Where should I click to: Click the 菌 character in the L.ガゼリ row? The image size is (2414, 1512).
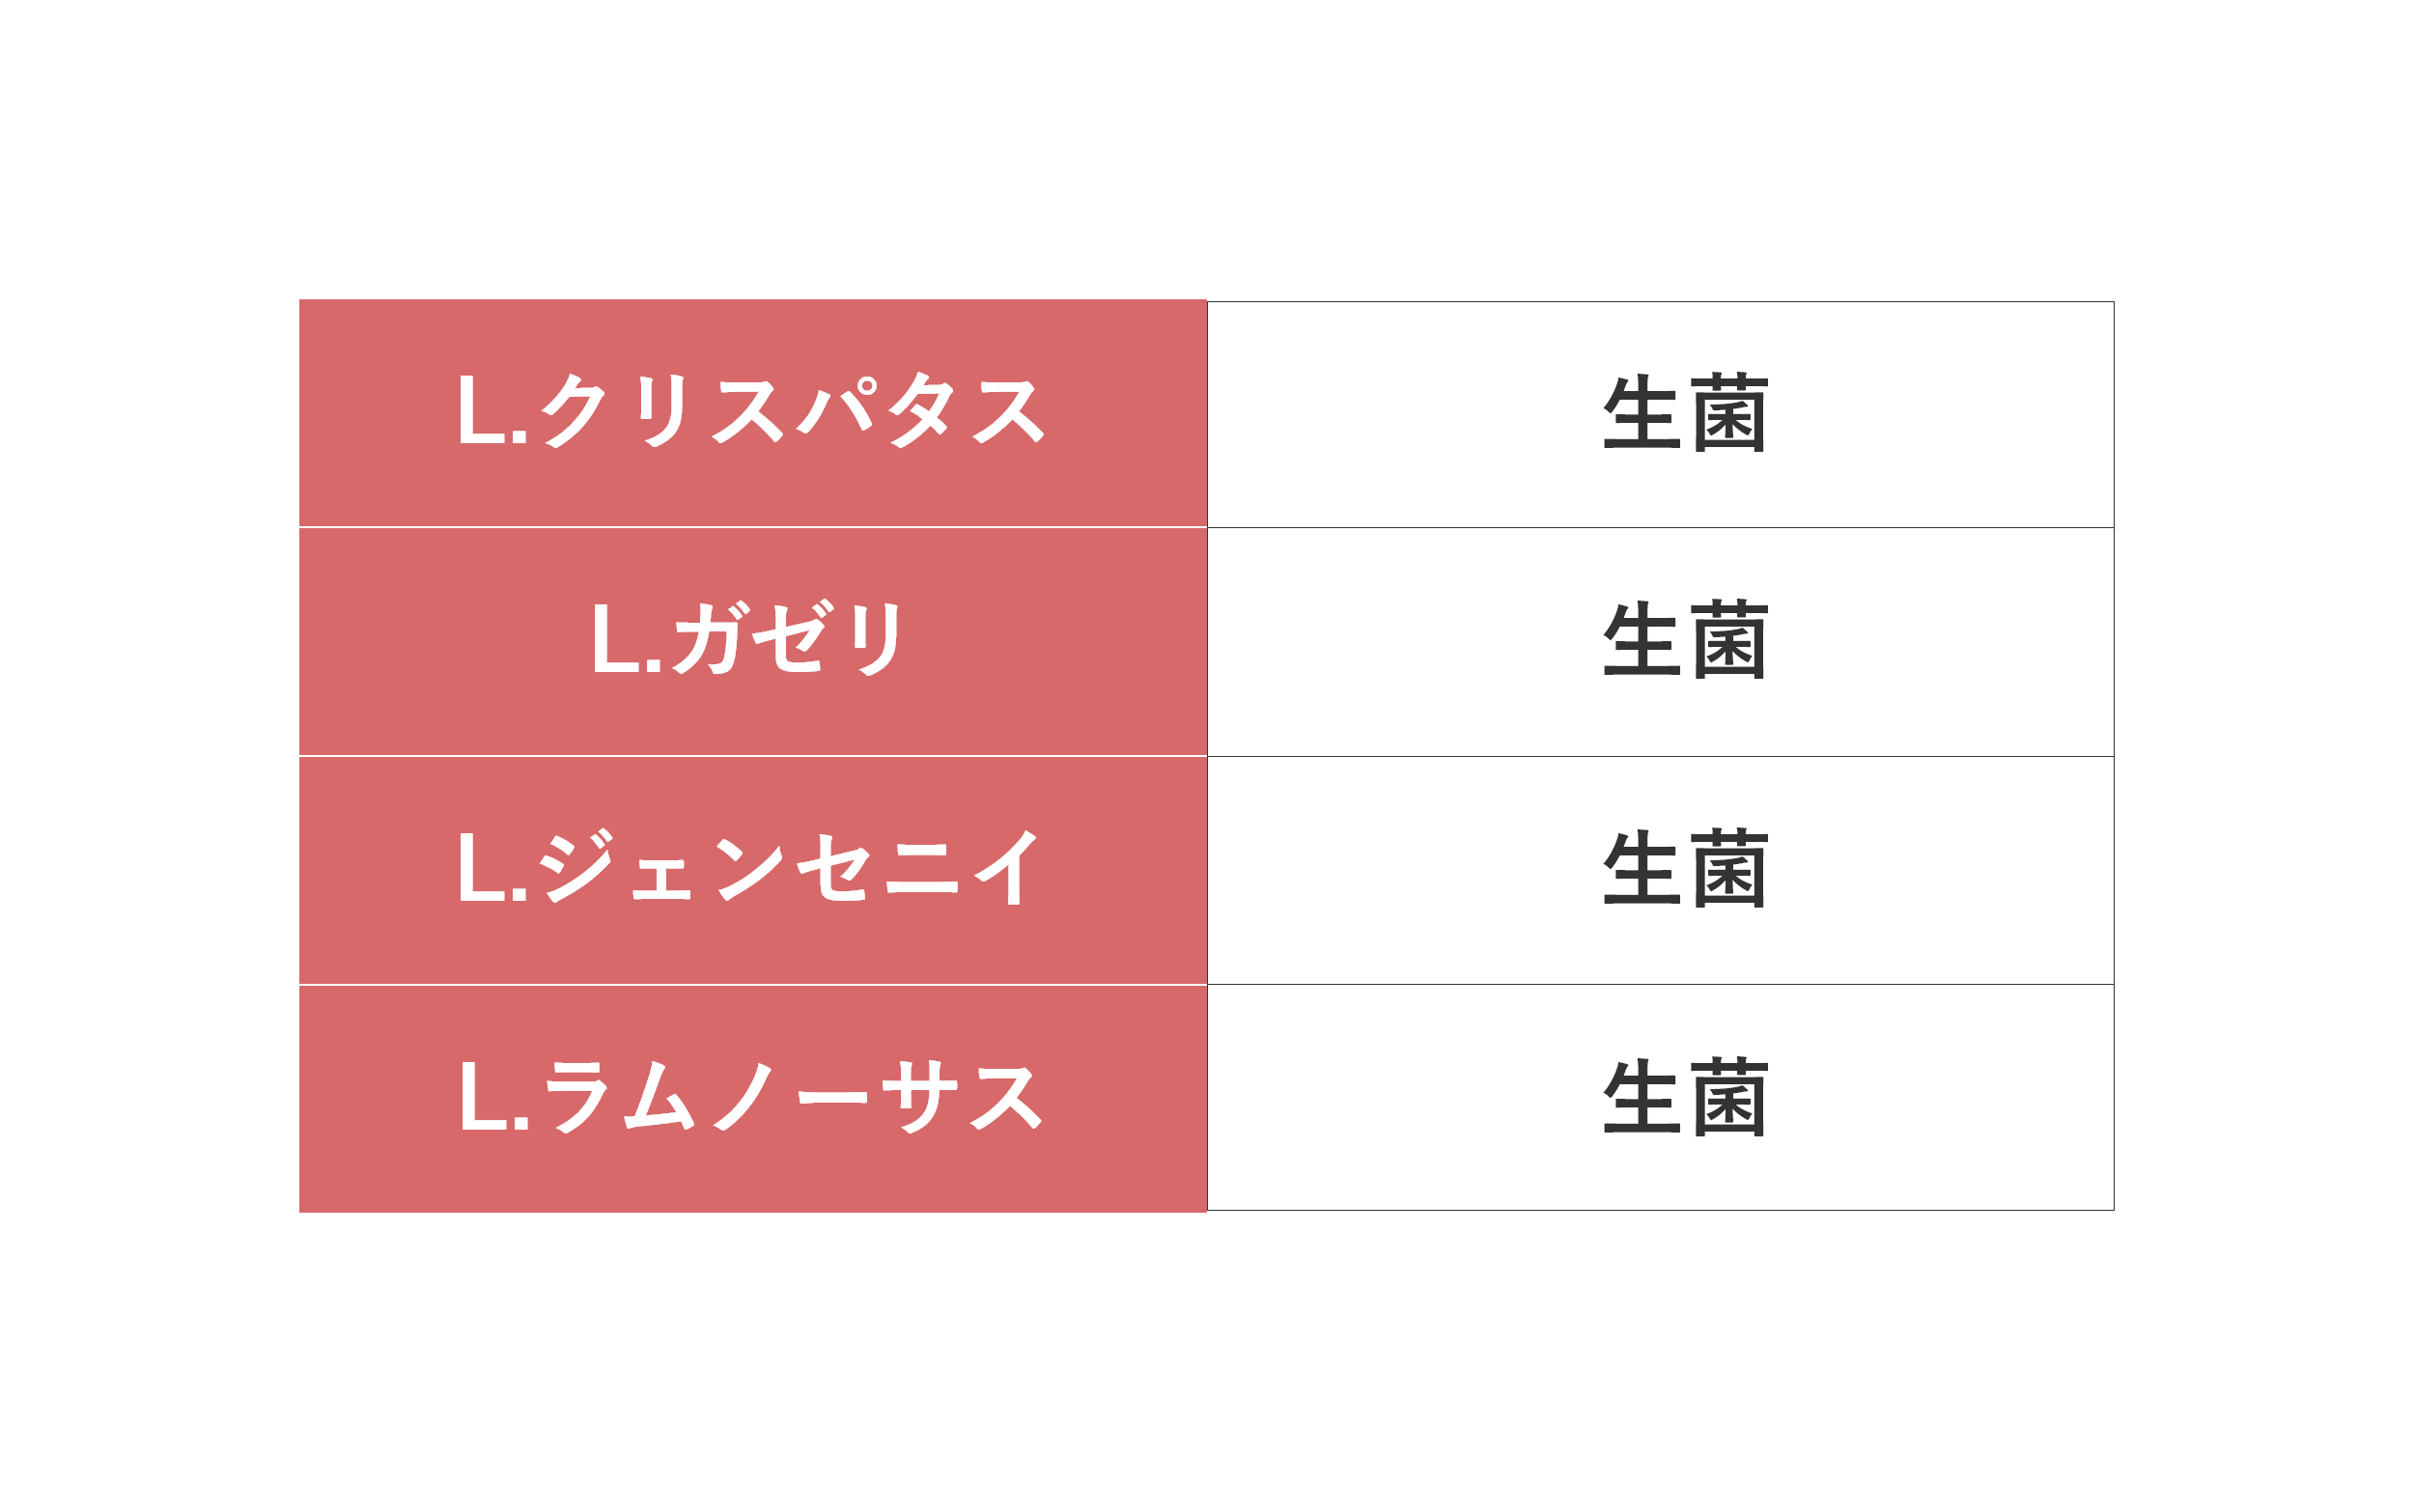1730,640
